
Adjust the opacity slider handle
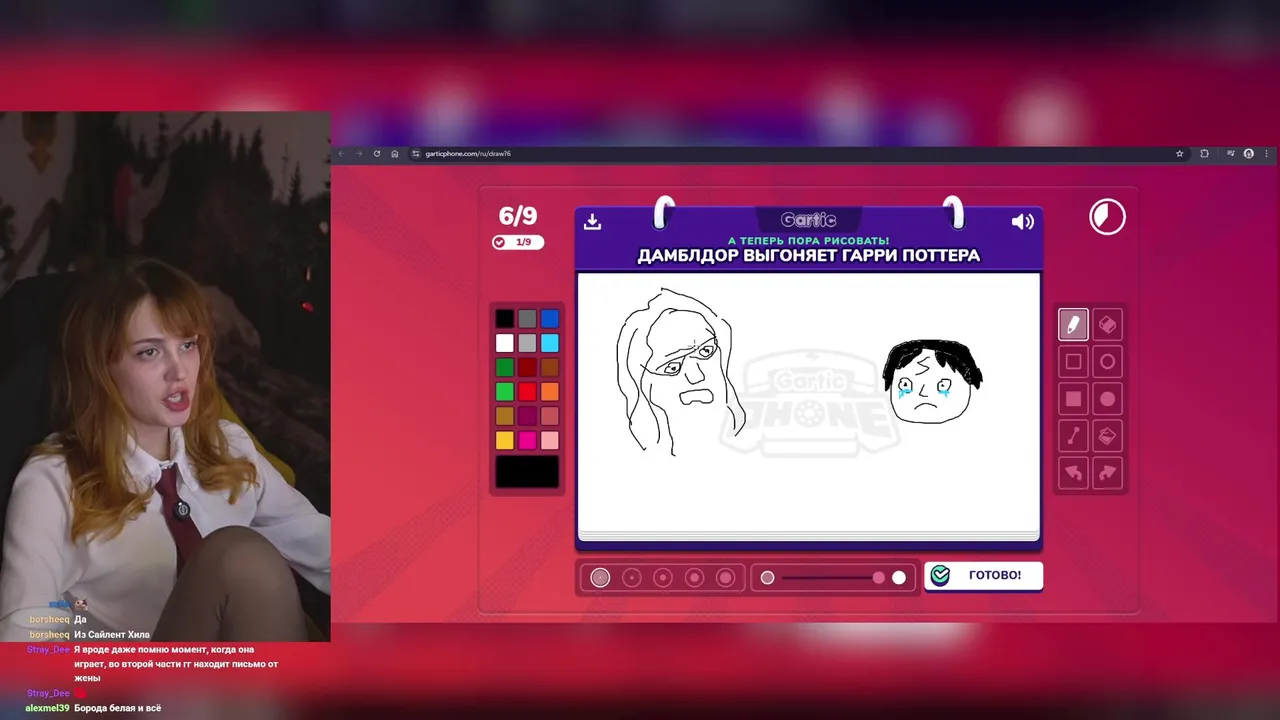879,577
